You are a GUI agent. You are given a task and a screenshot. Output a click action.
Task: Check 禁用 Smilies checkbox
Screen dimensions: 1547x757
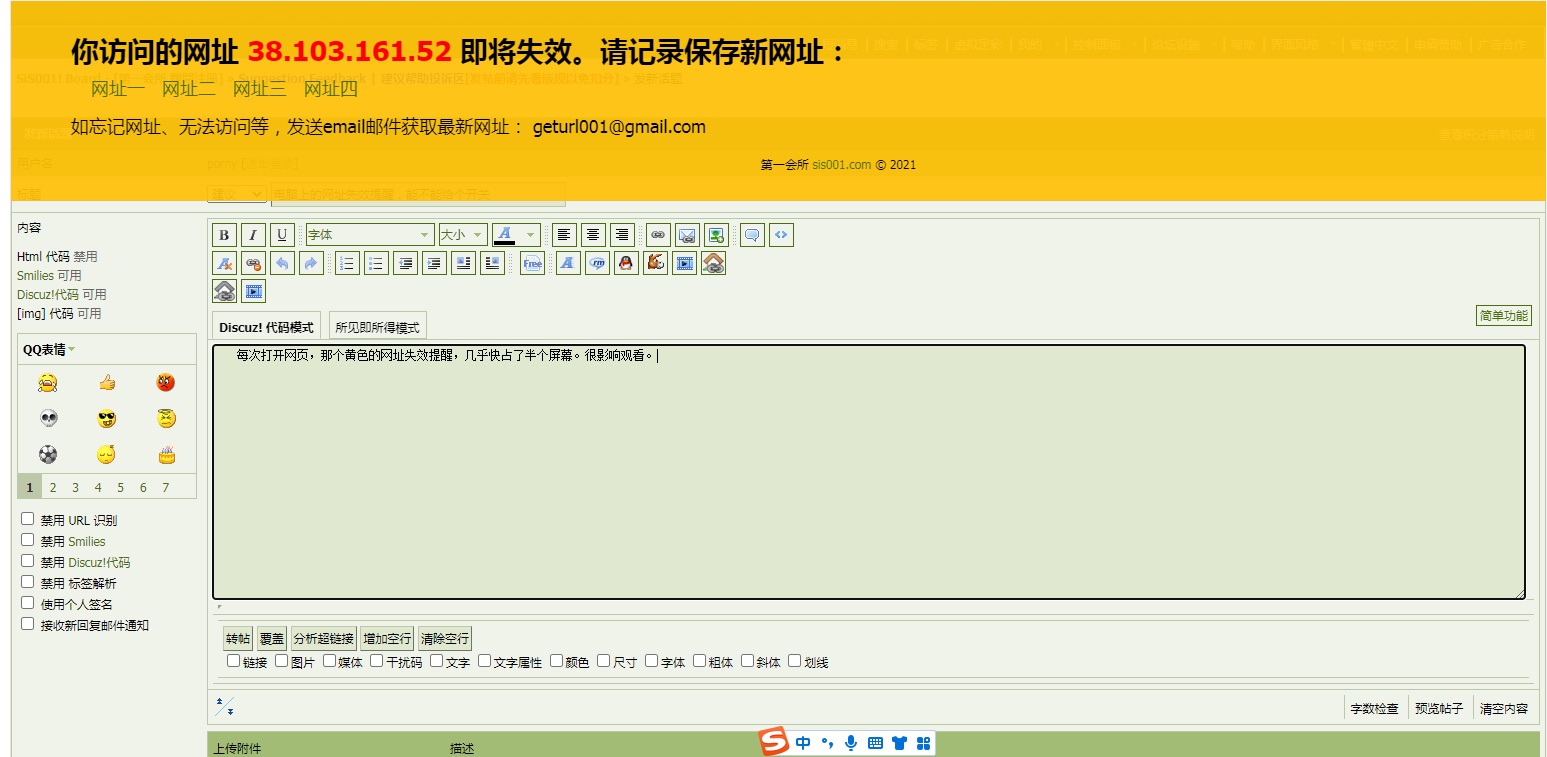[x=28, y=540]
